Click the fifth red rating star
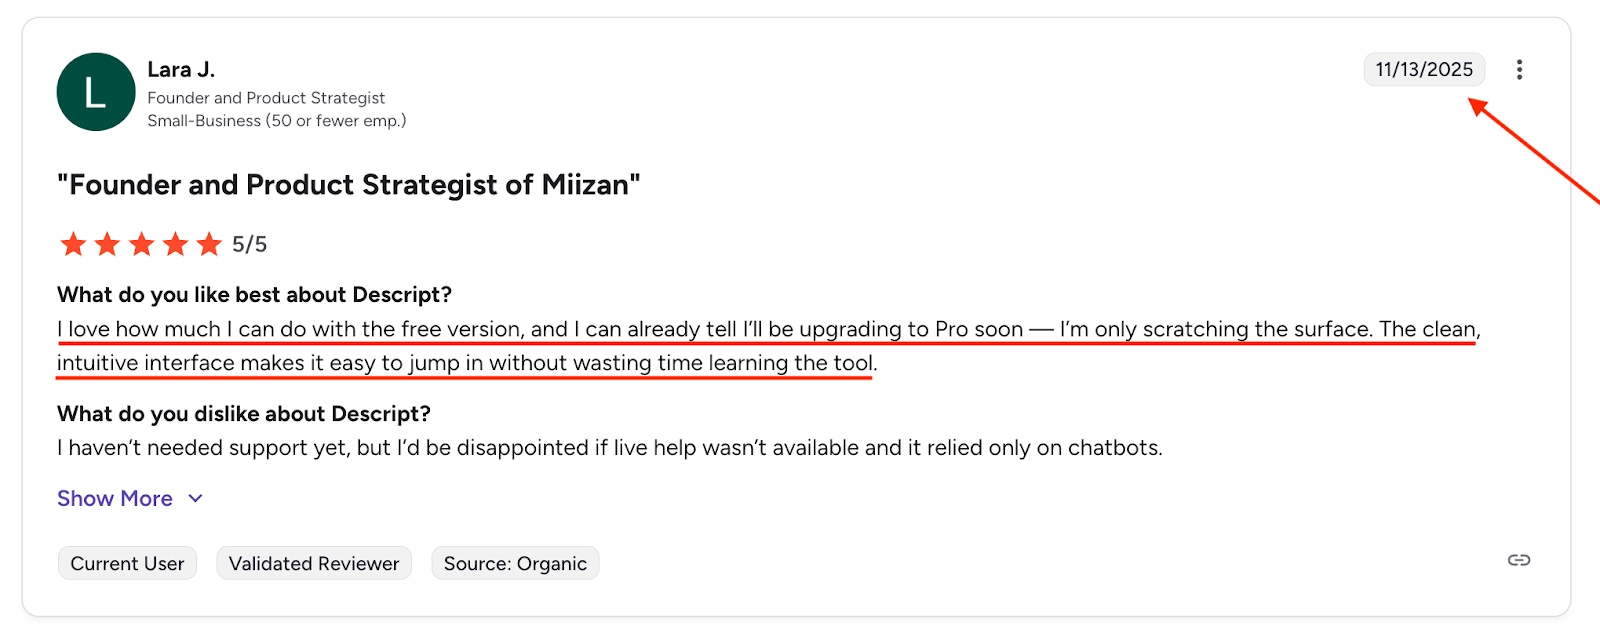This screenshot has width=1600, height=633. point(208,243)
